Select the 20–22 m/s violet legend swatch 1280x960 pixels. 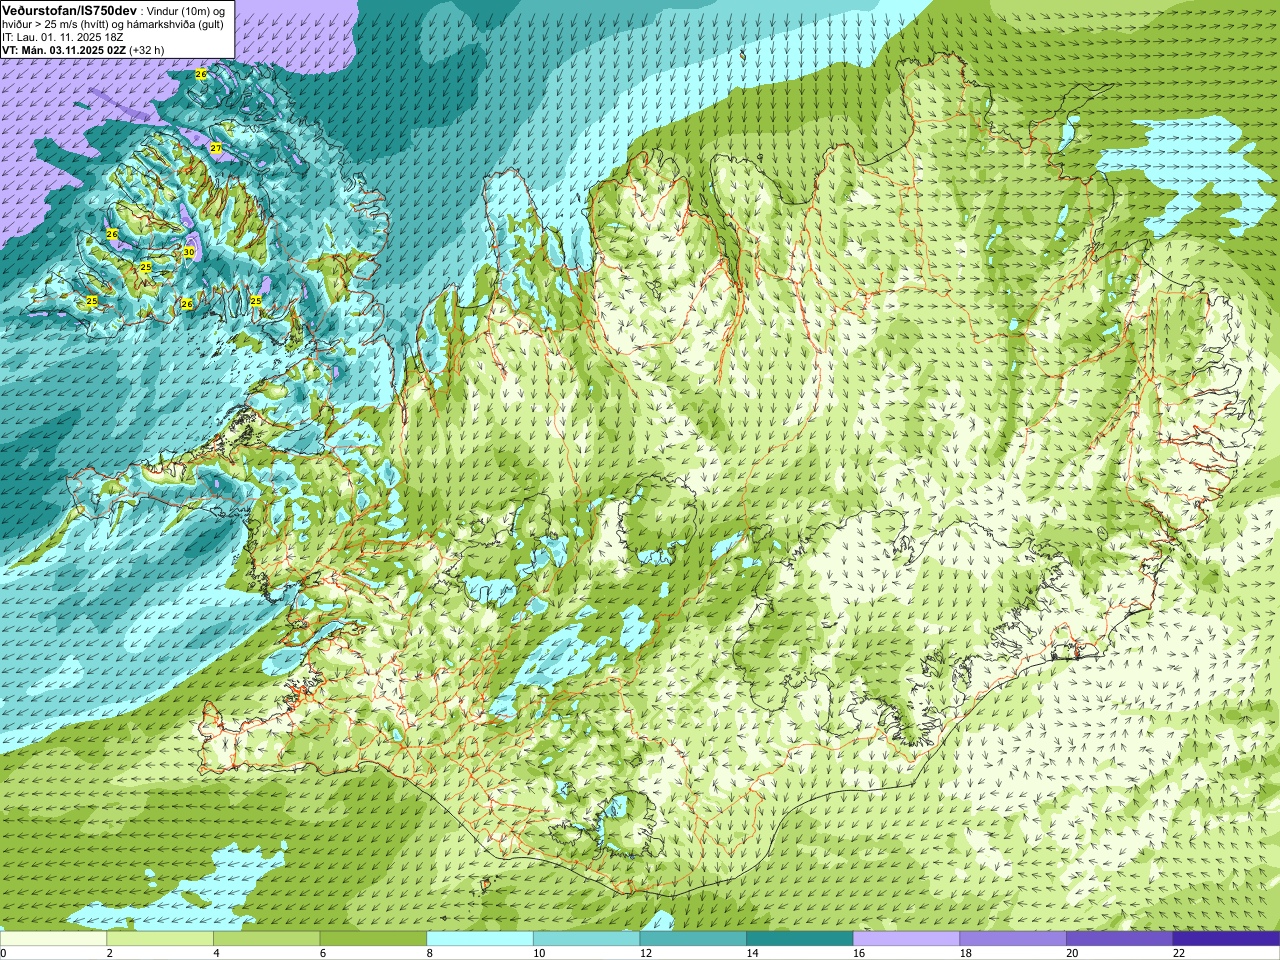pyautogui.click(x=1120, y=938)
